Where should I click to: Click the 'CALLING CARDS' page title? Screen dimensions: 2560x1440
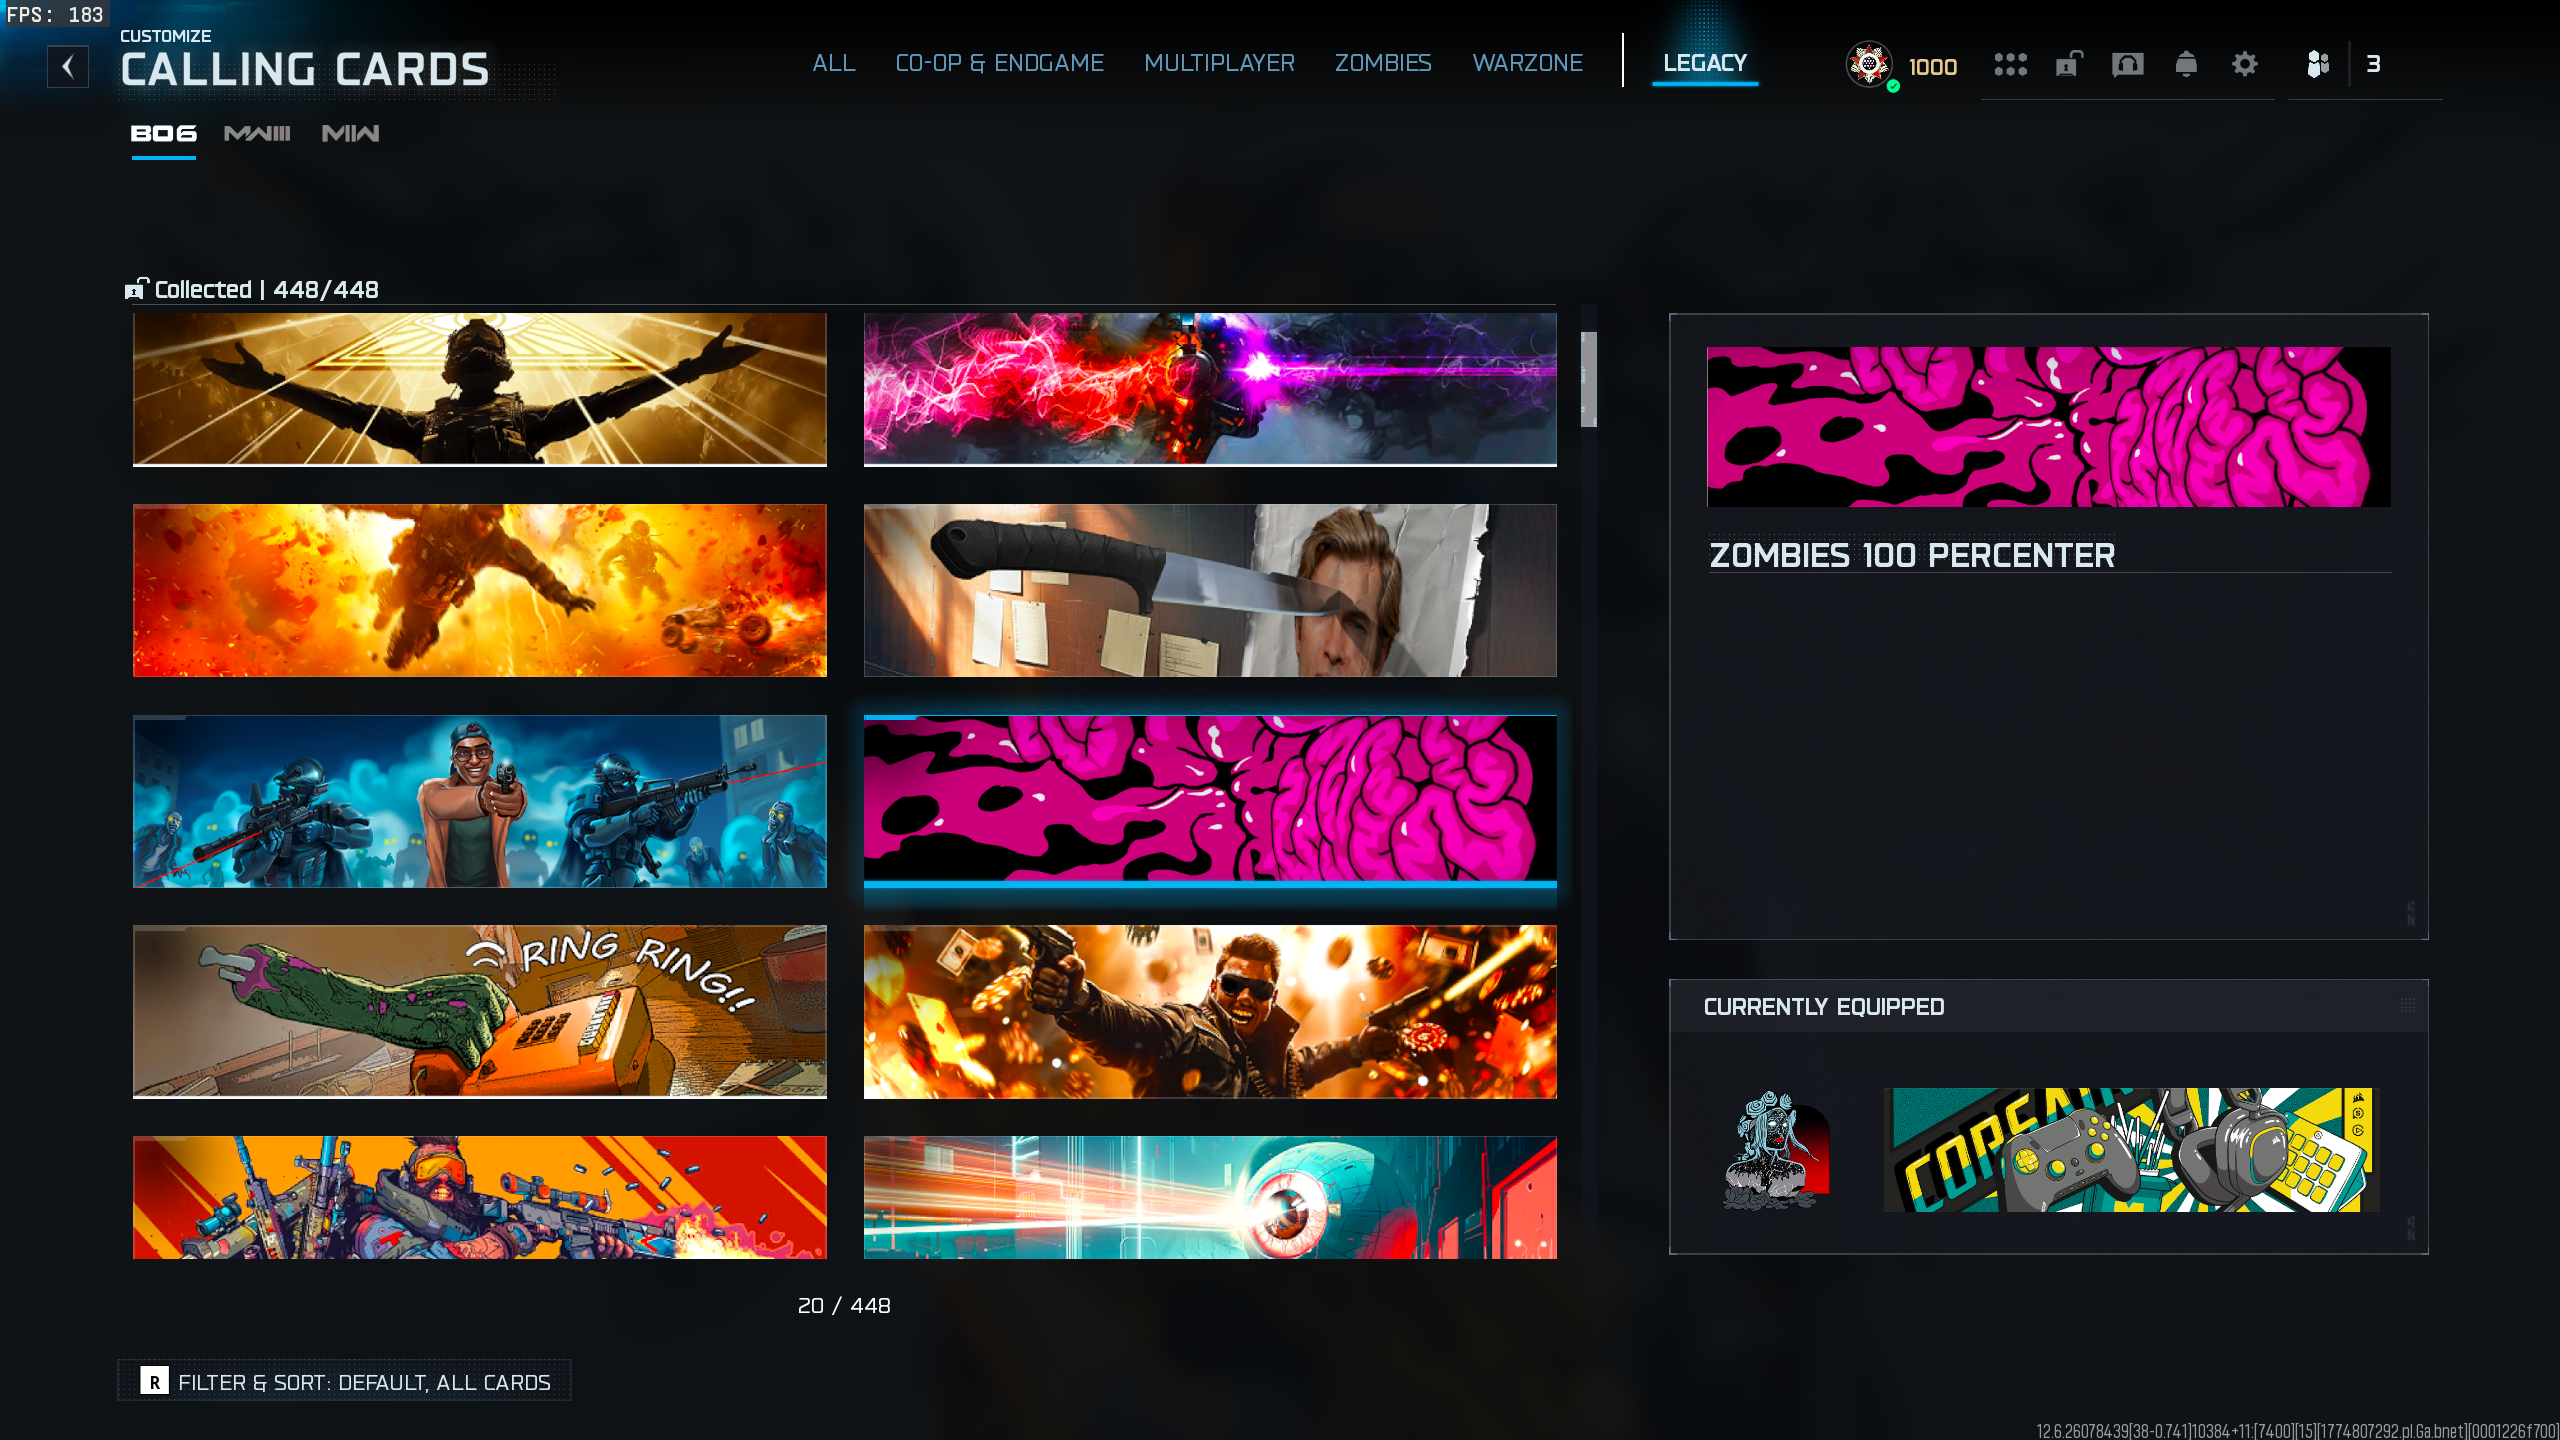pyautogui.click(x=305, y=70)
